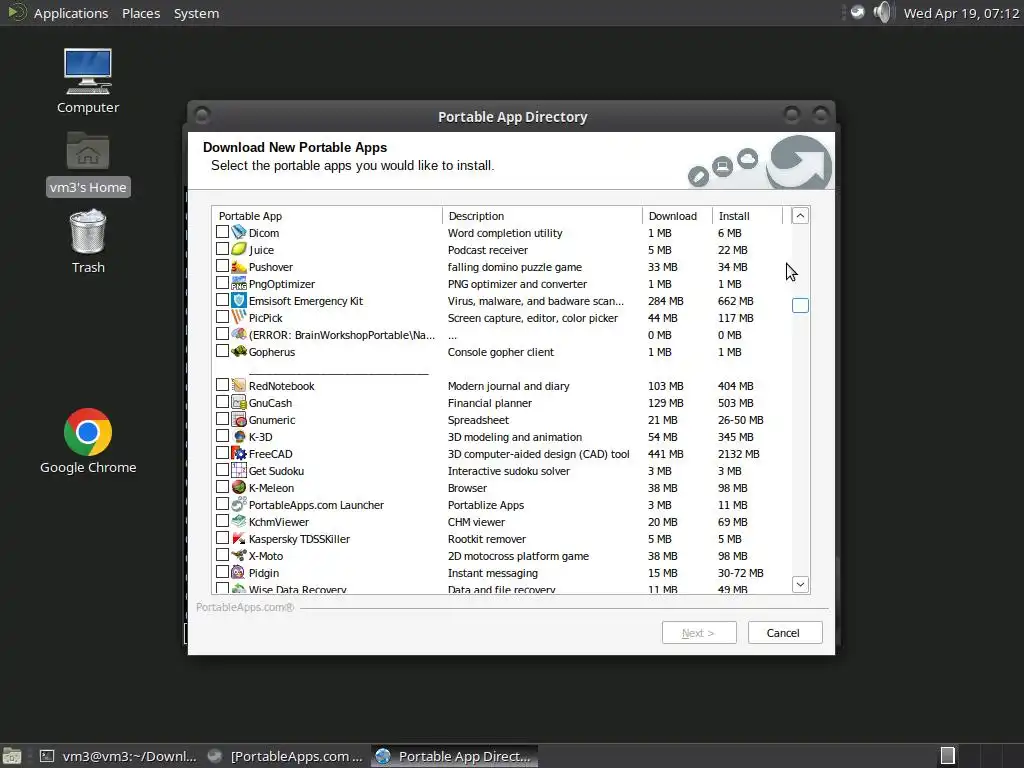
Task: Click the GnuCash app icon
Action: [239, 402]
